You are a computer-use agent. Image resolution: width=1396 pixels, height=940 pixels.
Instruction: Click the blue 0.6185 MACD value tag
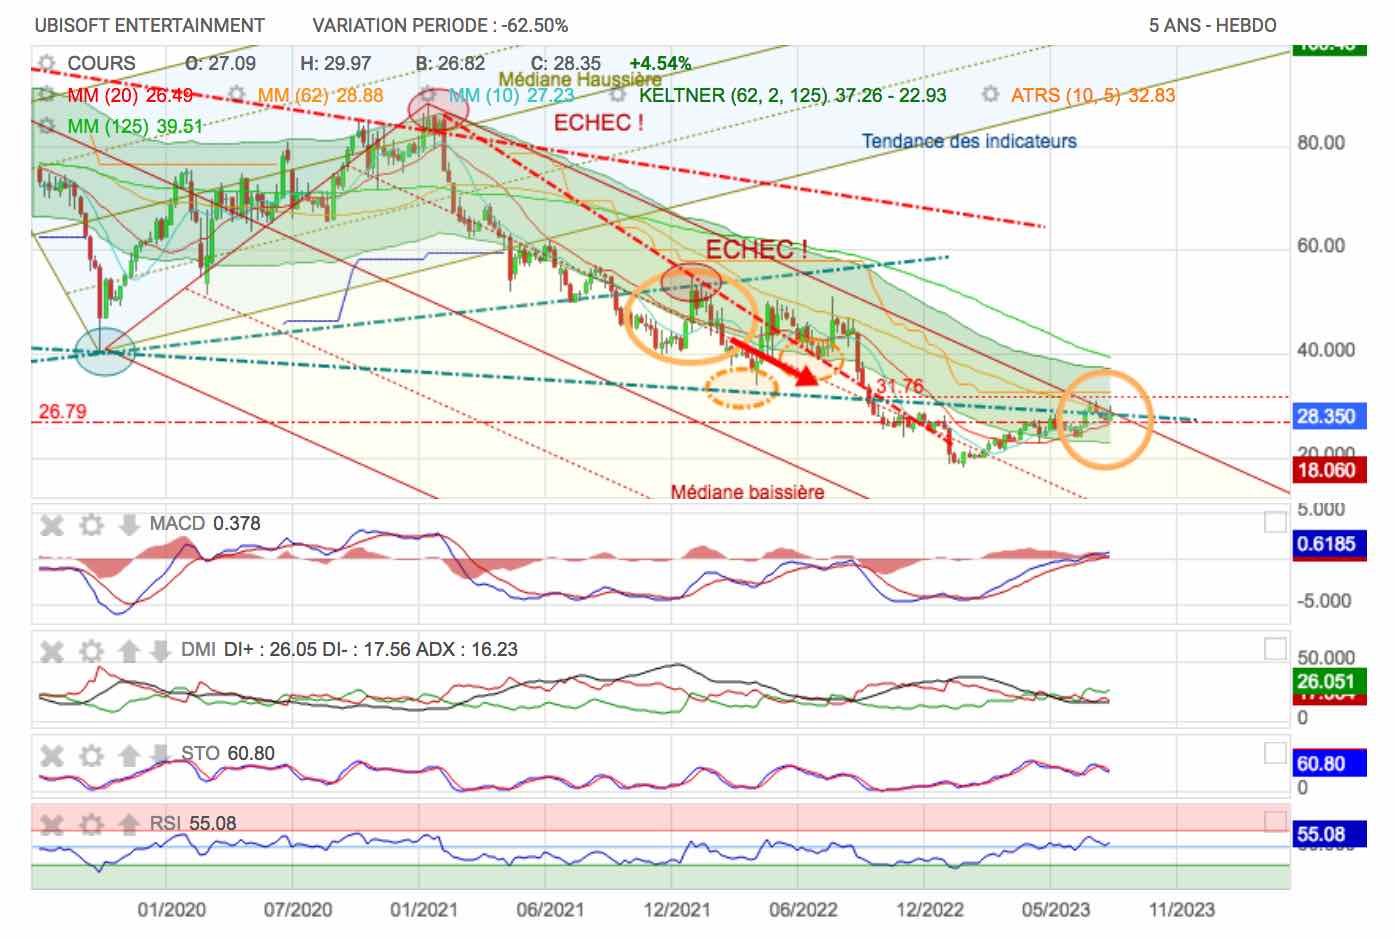(1329, 544)
